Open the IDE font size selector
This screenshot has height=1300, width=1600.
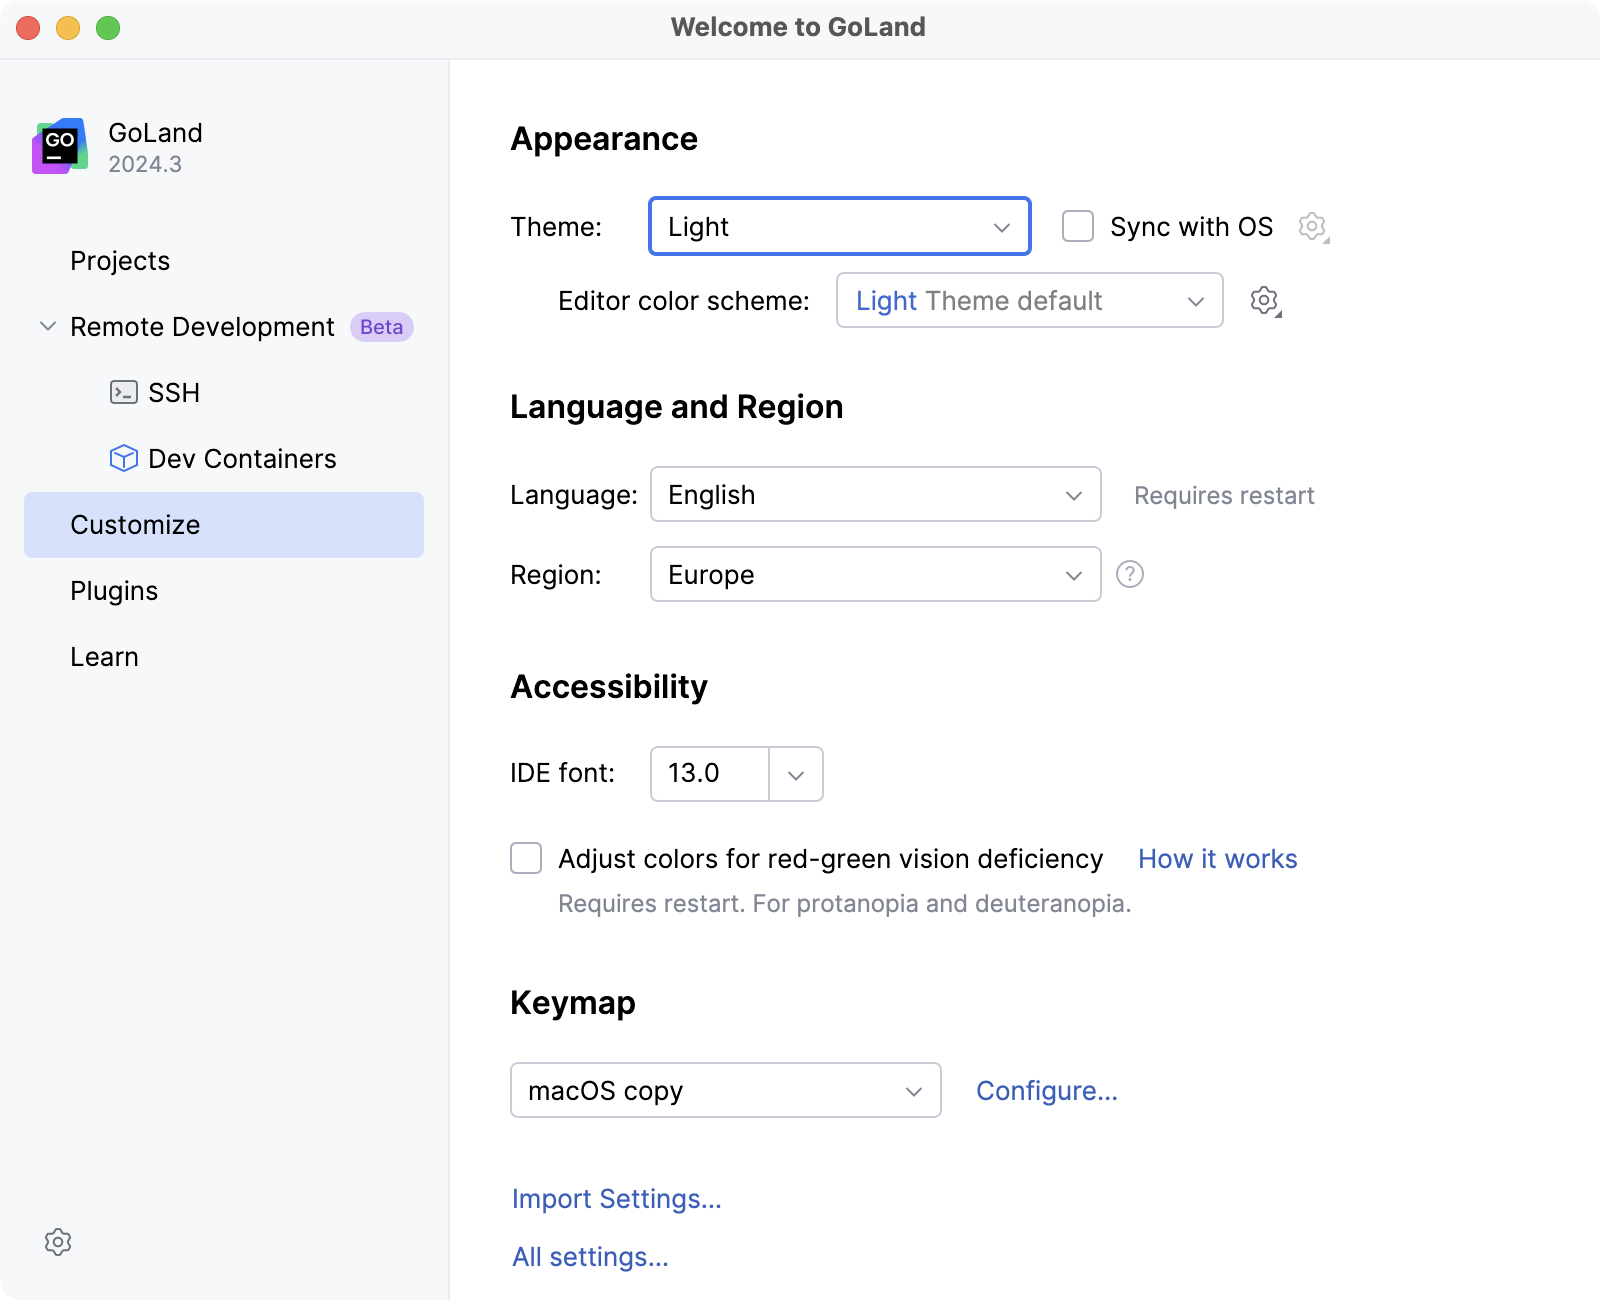coord(795,773)
